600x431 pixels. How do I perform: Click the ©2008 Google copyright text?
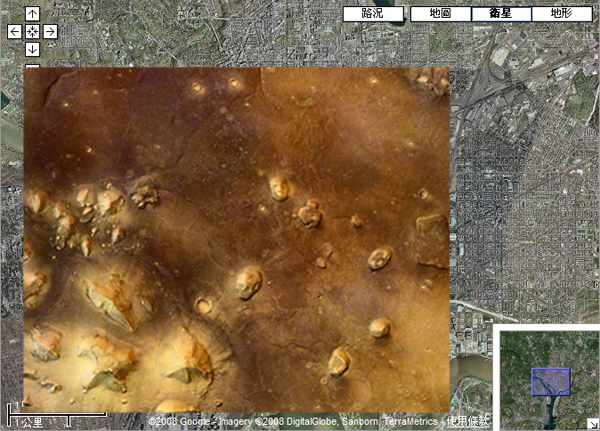(x=175, y=422)
